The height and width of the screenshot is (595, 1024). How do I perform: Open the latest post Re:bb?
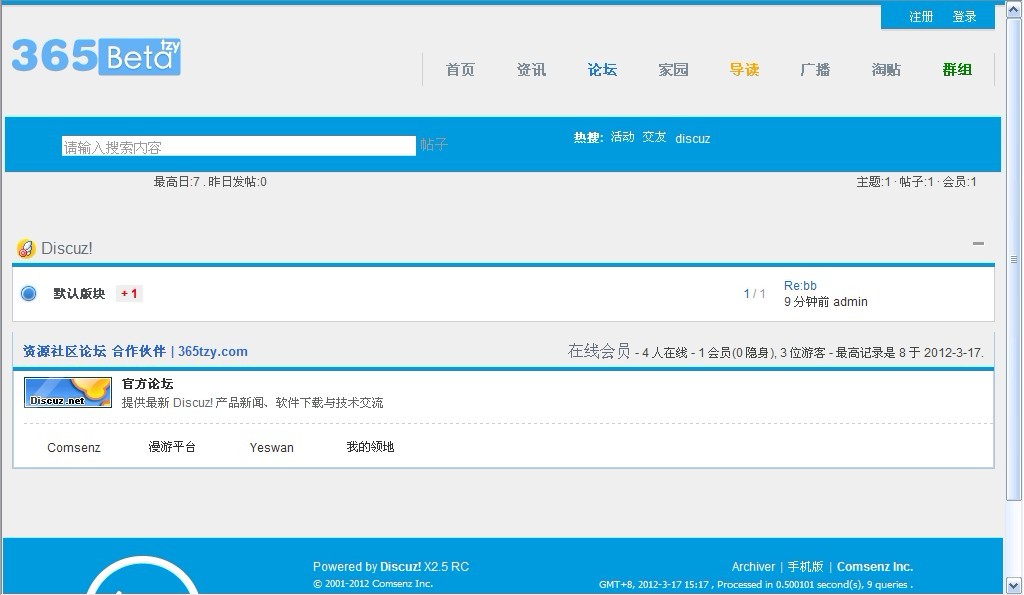(x=800, y=285)
